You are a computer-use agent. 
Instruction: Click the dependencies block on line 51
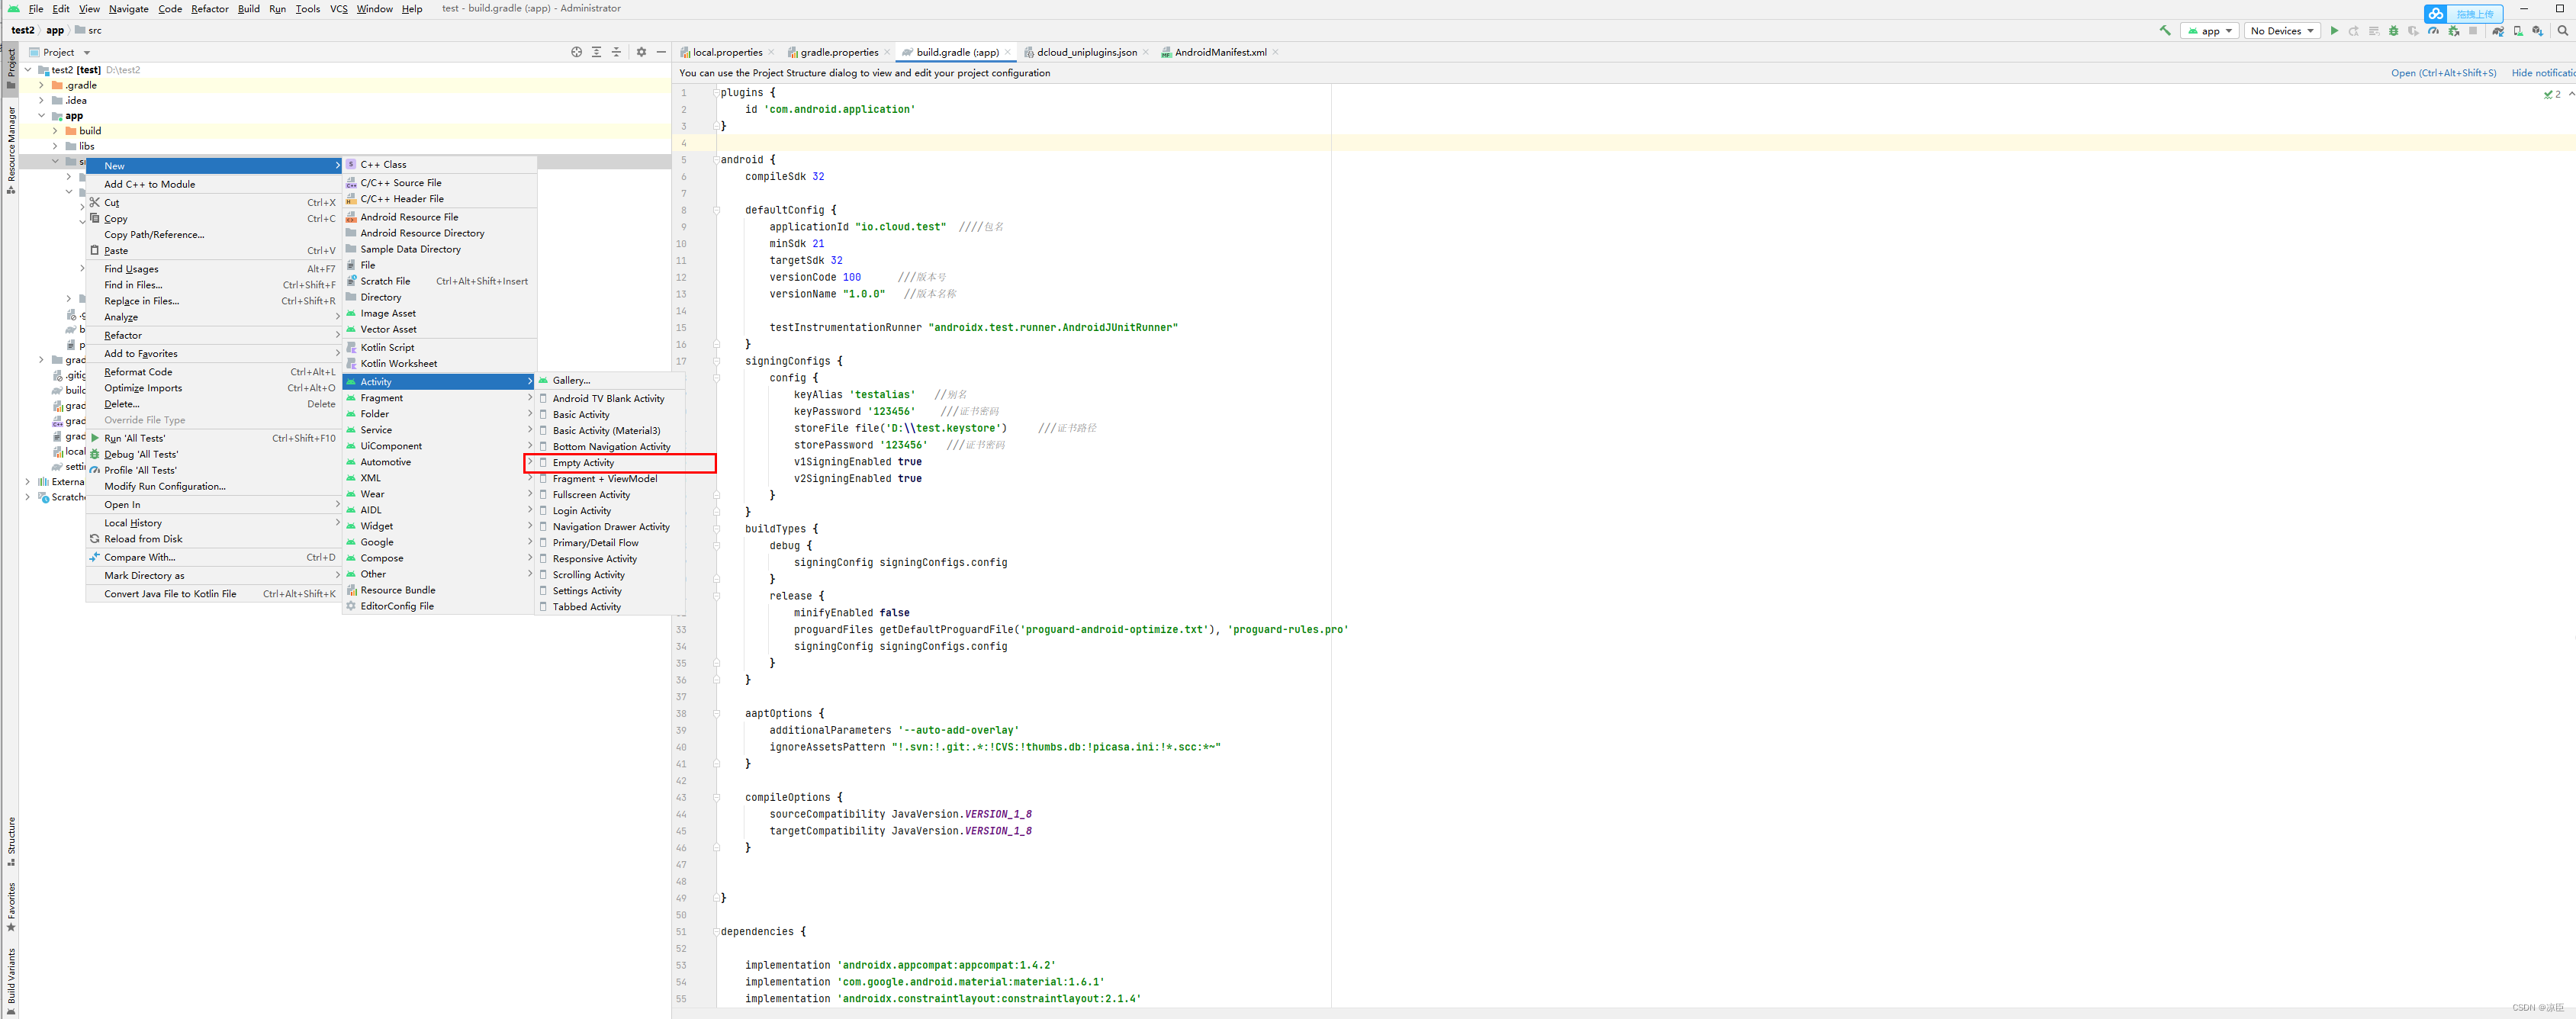763,932
